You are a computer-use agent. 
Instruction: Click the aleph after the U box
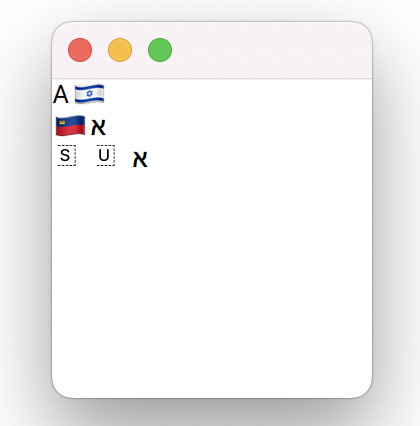[x=140, y=159]
